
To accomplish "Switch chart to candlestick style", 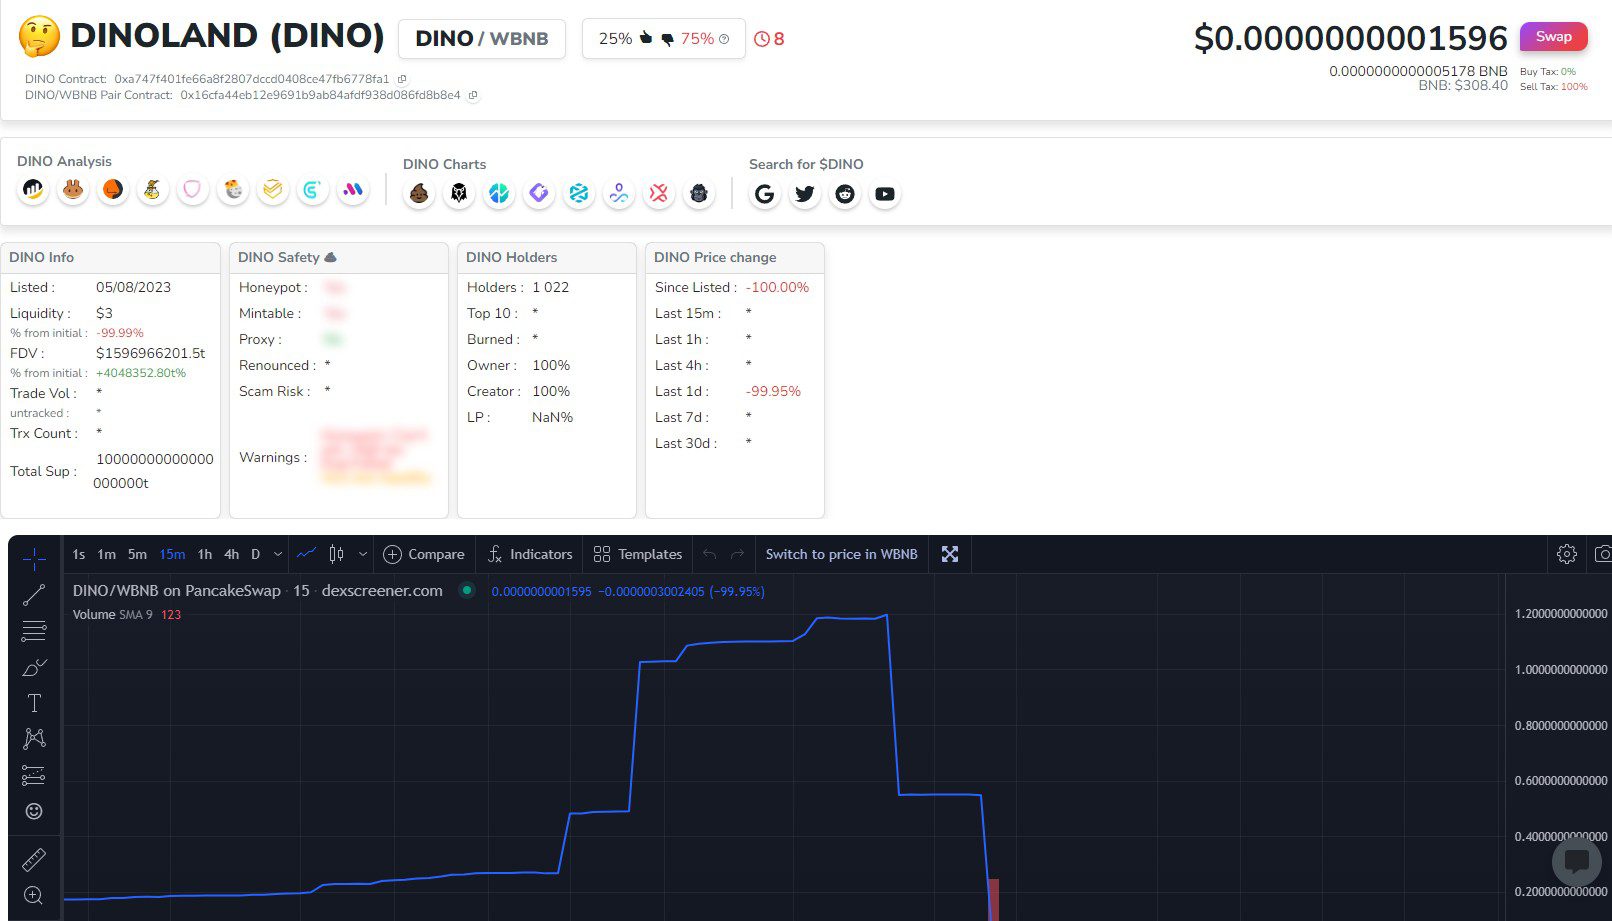I will coord(337,554).
